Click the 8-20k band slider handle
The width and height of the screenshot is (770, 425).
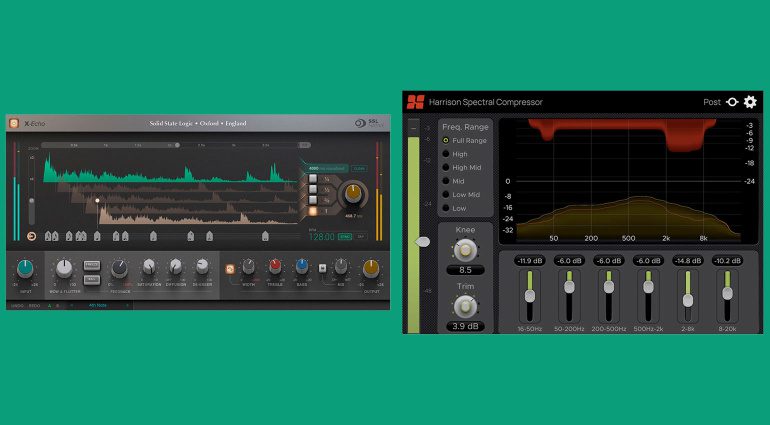tap(727, 293)
